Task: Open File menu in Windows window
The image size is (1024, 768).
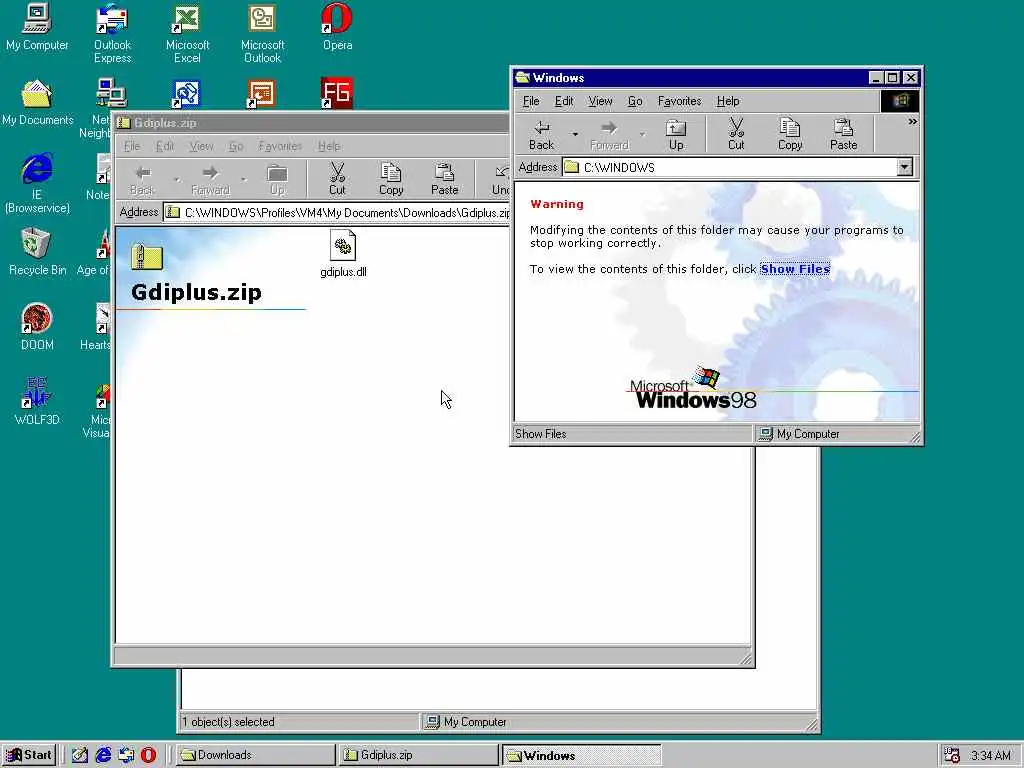Action: [x=531, y=101]
